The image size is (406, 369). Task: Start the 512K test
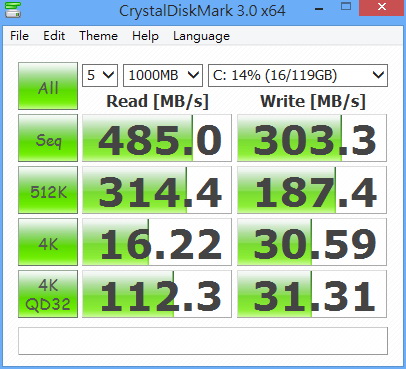pyautogui.click(x=48, y=190)
